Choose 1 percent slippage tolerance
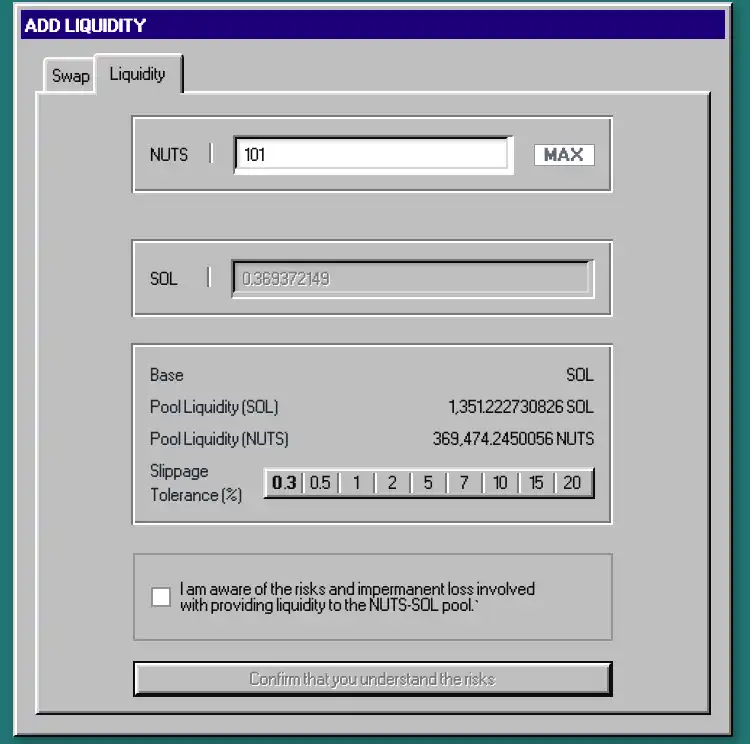750x744 pixels. [x=356, y=483]
